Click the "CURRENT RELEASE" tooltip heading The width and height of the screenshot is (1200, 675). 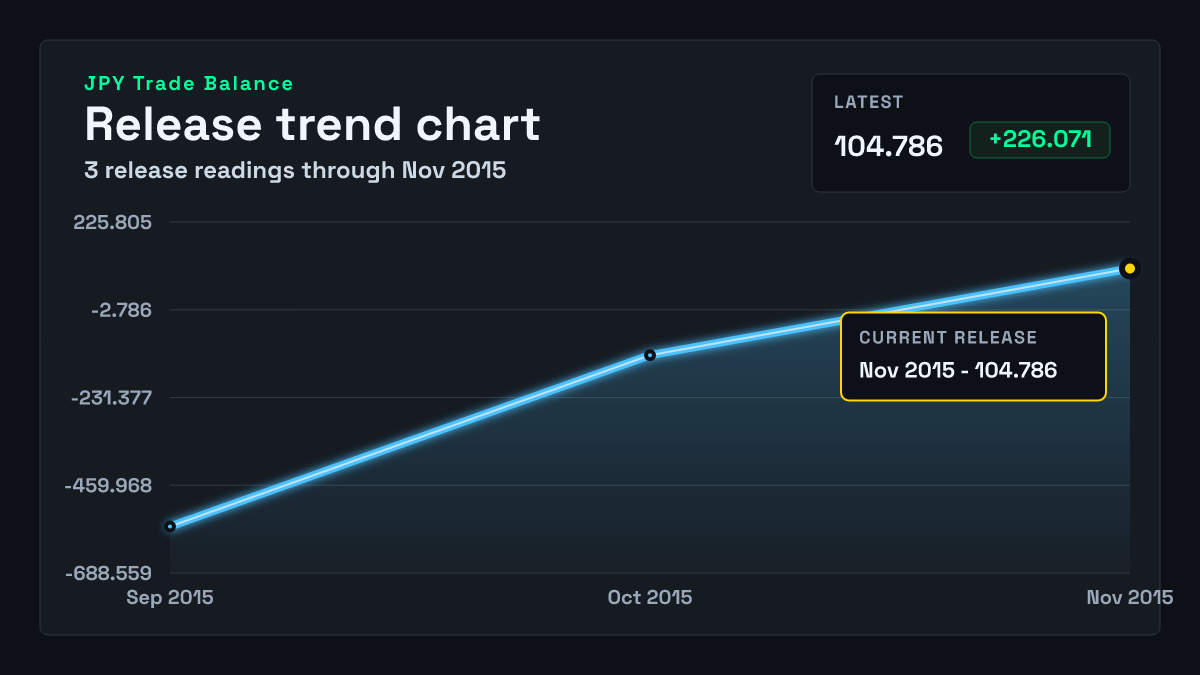click(x=948, y=338)
